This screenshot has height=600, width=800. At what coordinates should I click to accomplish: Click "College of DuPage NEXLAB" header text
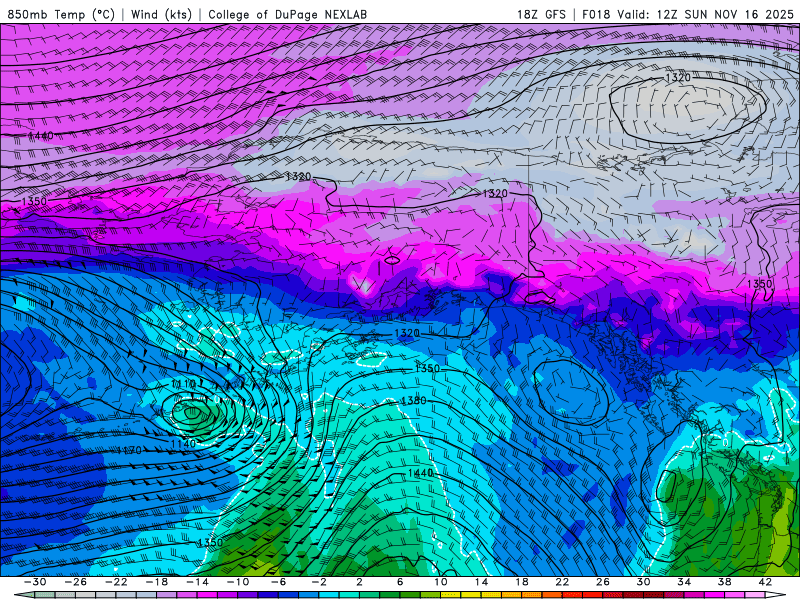click(287, 14)
